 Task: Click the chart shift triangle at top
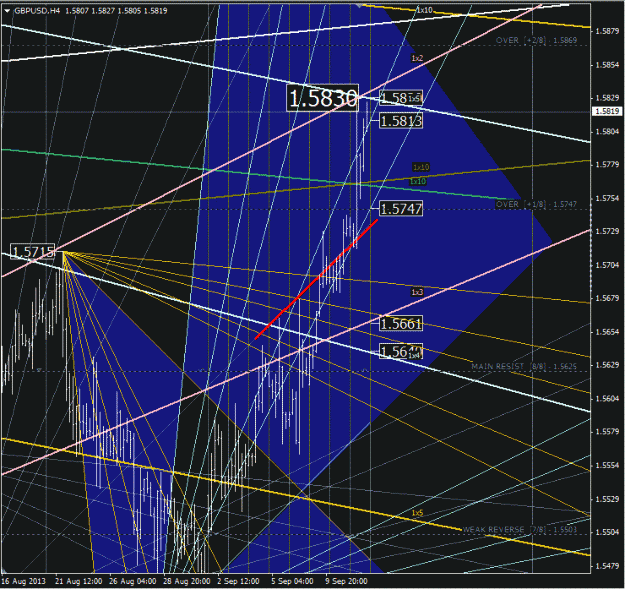360,6
